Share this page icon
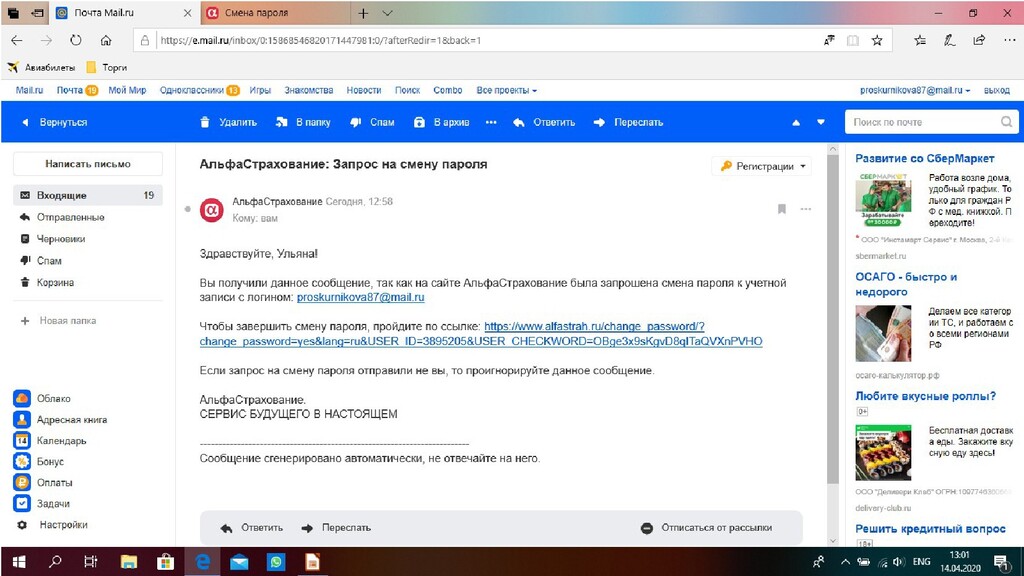Screen dimensions: 1024x576 pos(979,40)
